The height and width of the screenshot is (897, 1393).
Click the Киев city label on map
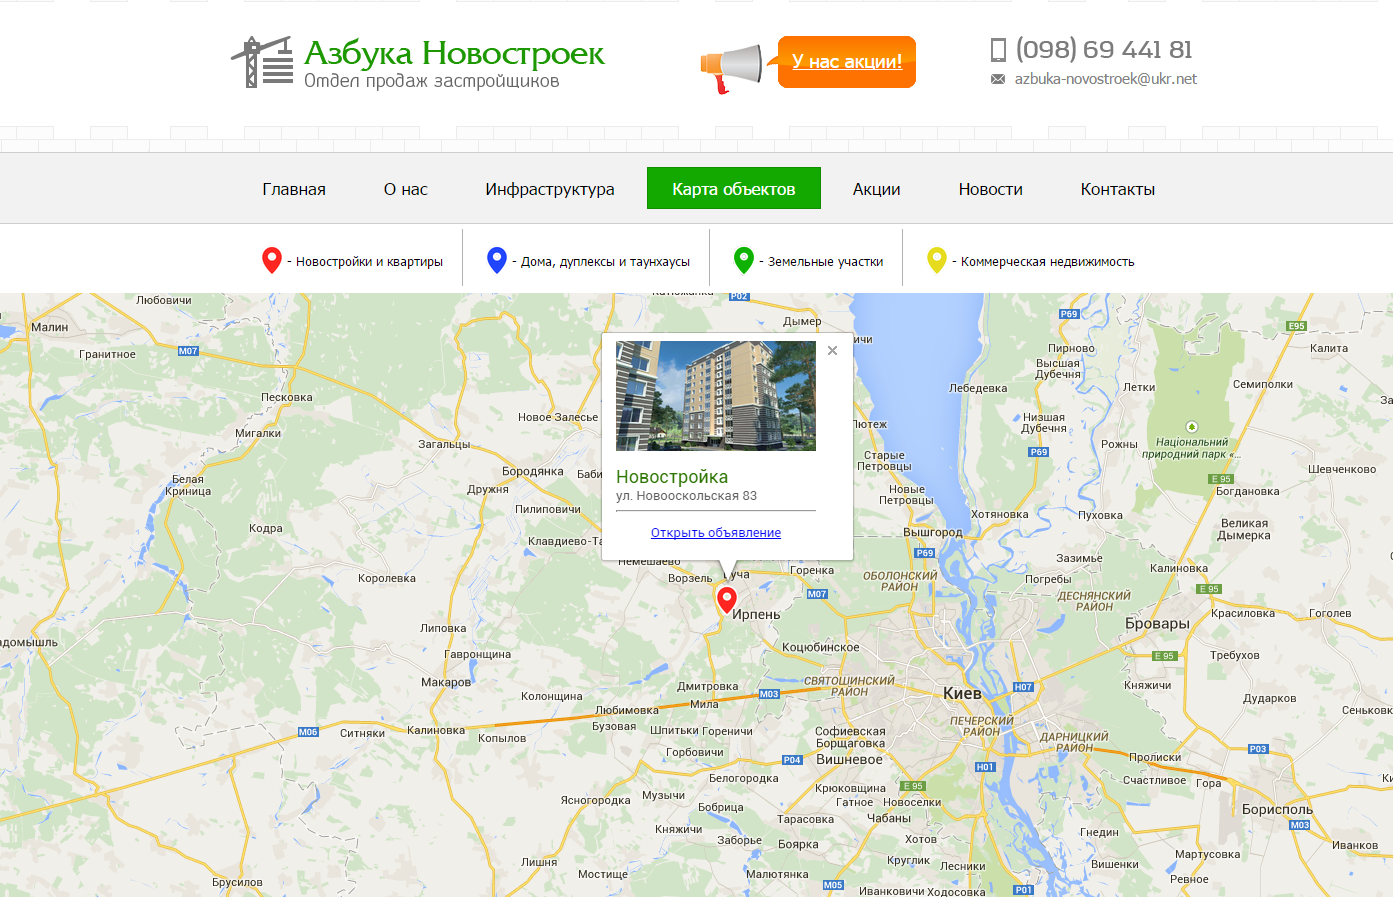pyautogui.click(x=962, y=693)
